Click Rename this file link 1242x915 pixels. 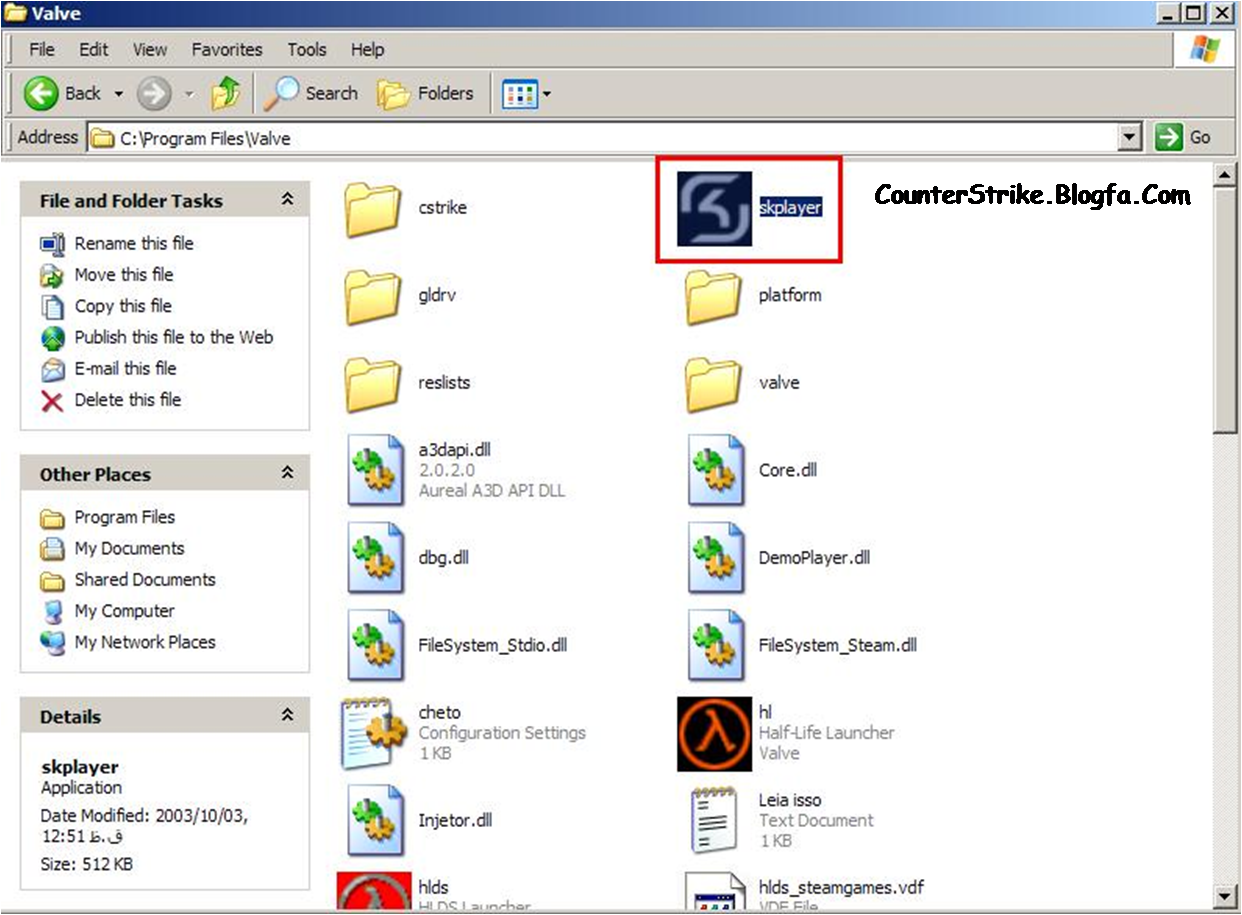(134, 243)
